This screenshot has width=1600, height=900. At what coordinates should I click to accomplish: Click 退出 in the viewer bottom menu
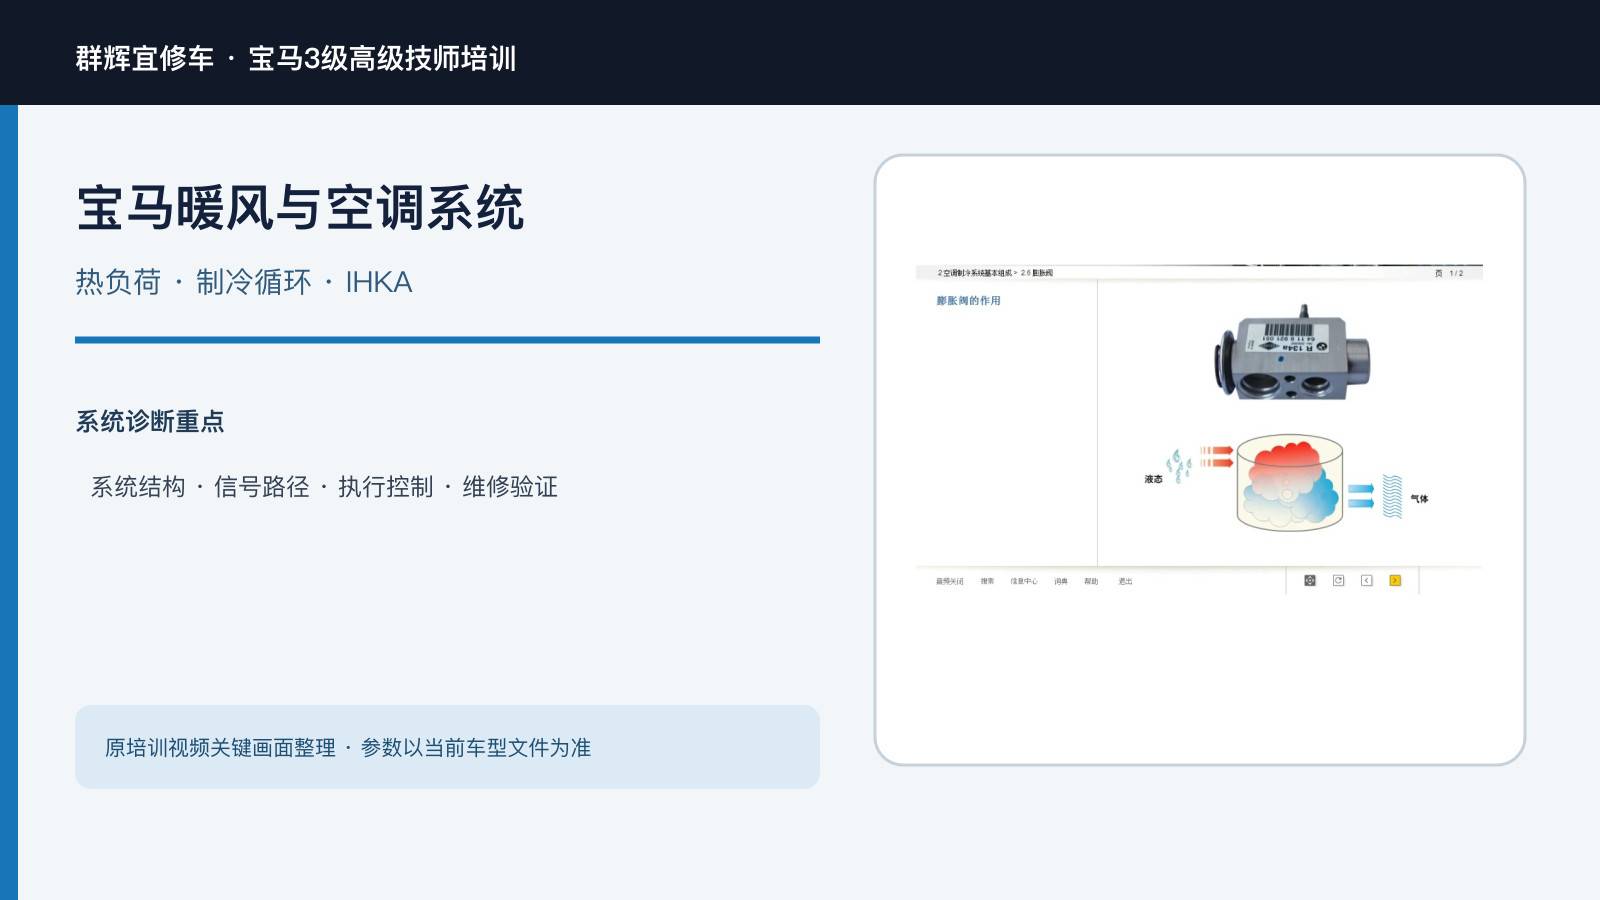click(x=1125, y=581)
